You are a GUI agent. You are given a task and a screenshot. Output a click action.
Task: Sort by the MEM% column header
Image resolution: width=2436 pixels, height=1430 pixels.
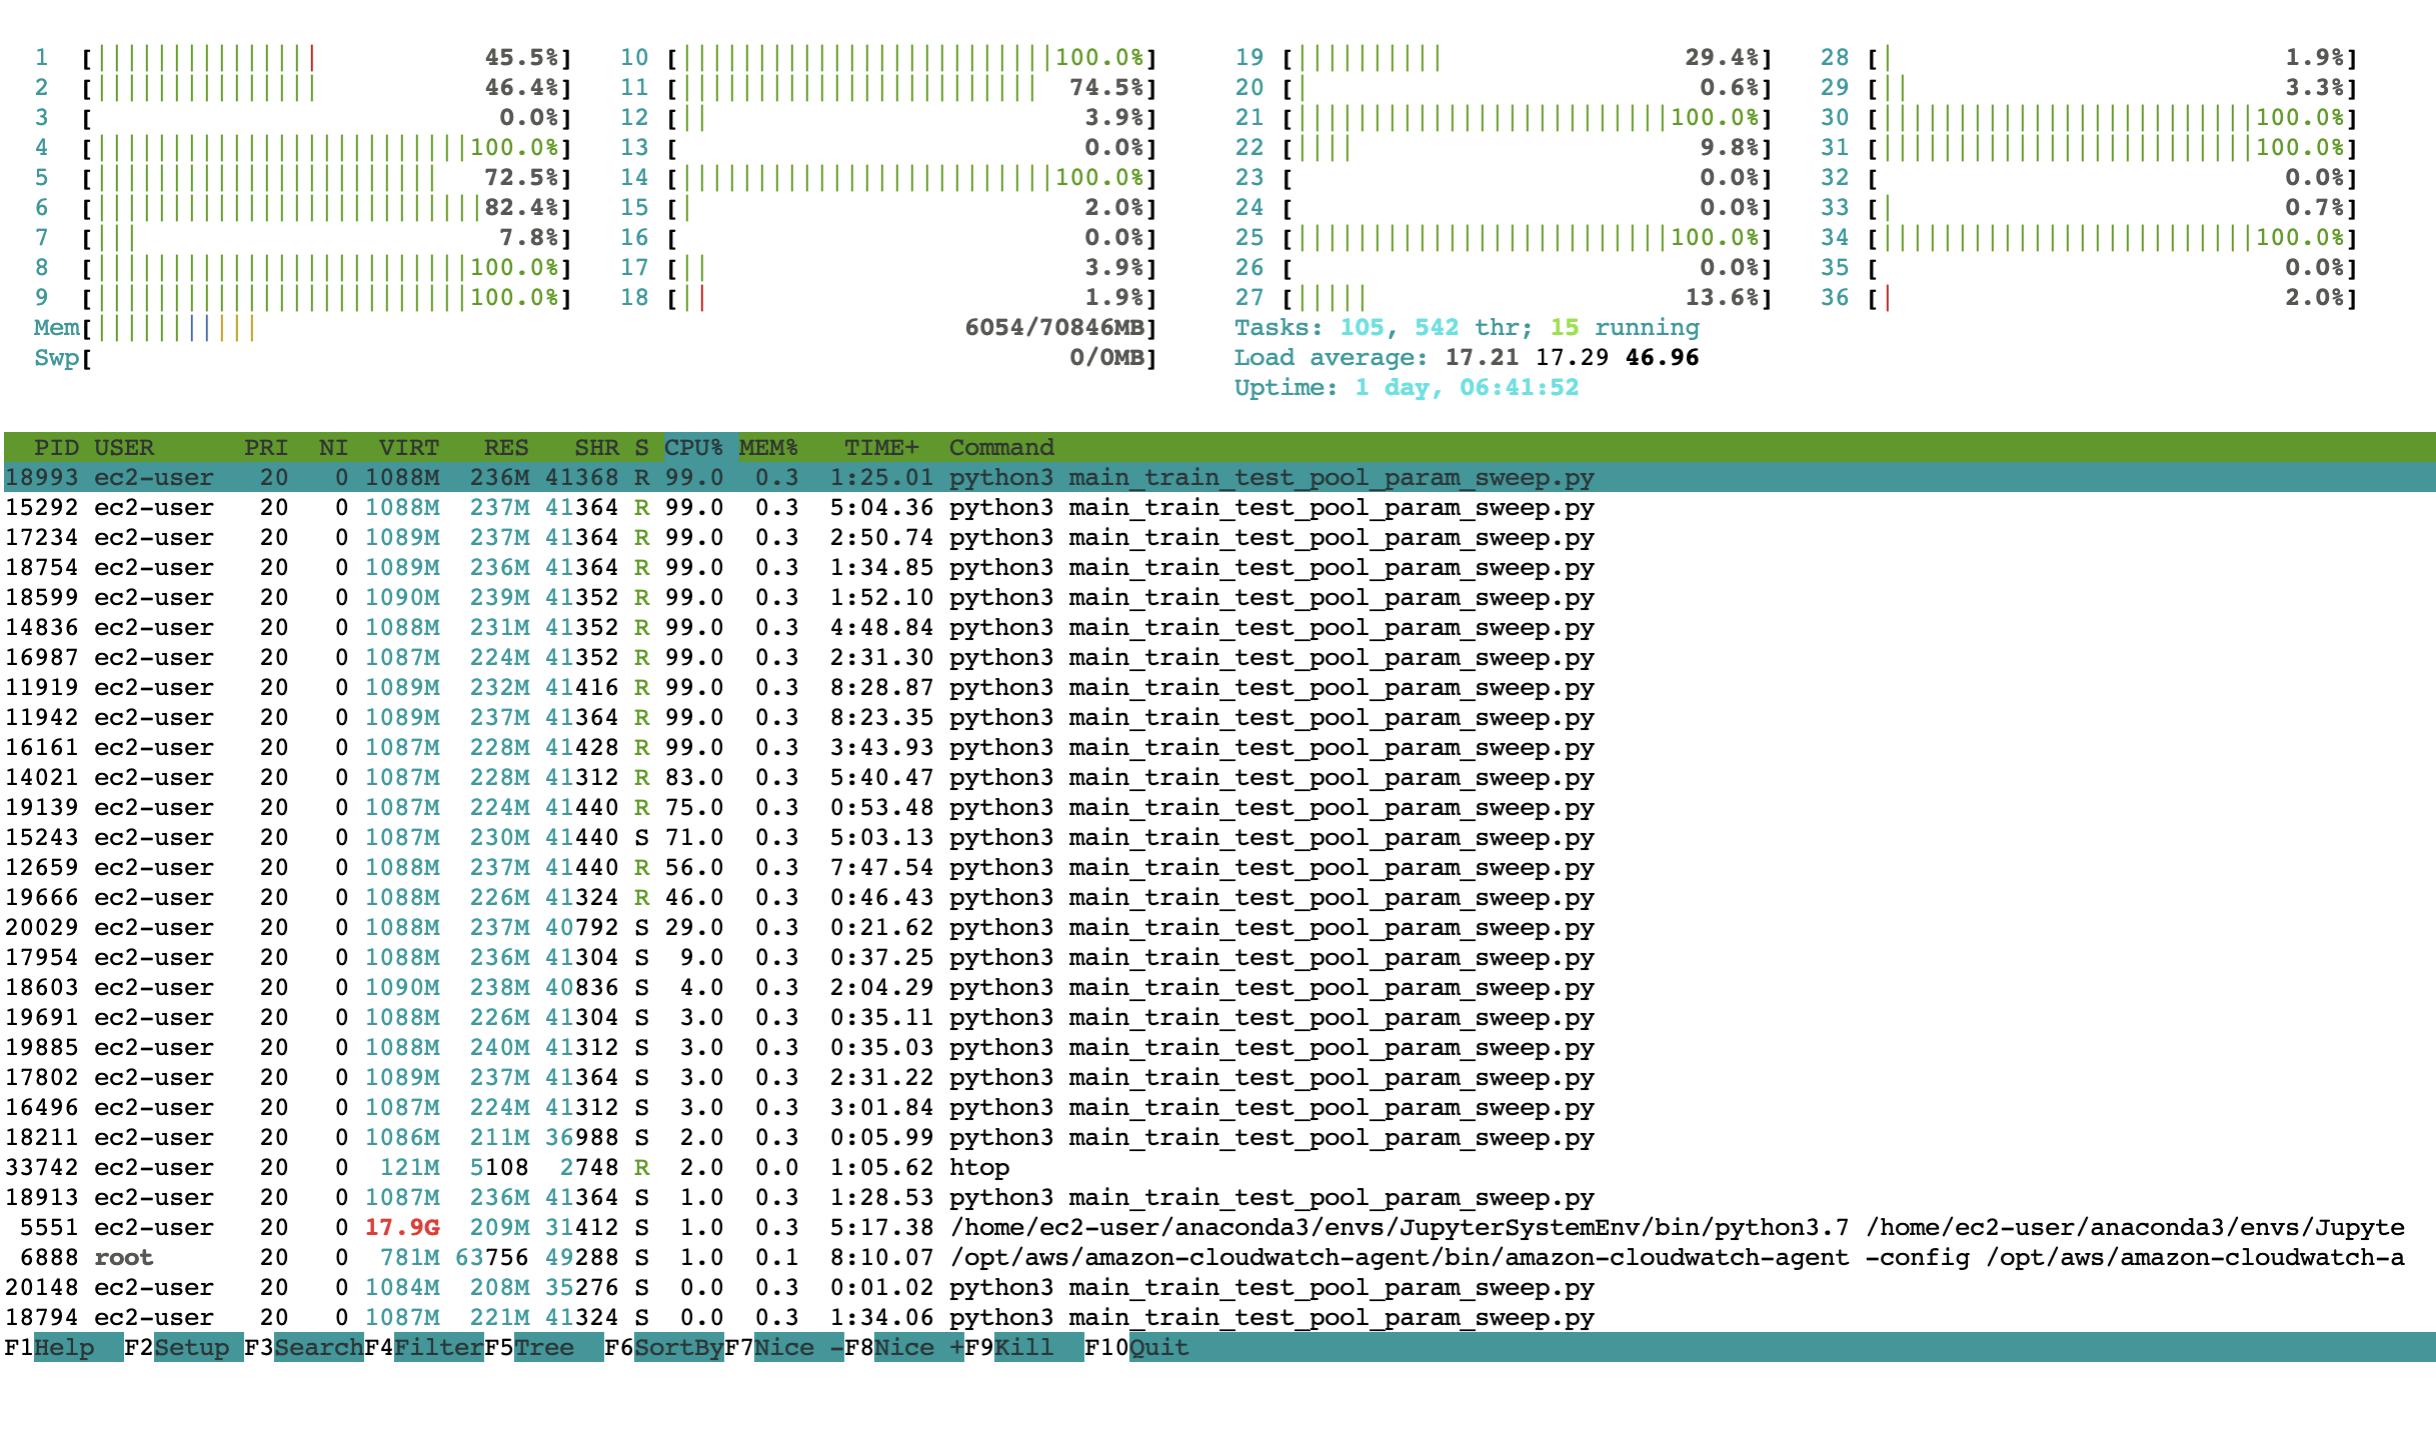click(768, 447)
